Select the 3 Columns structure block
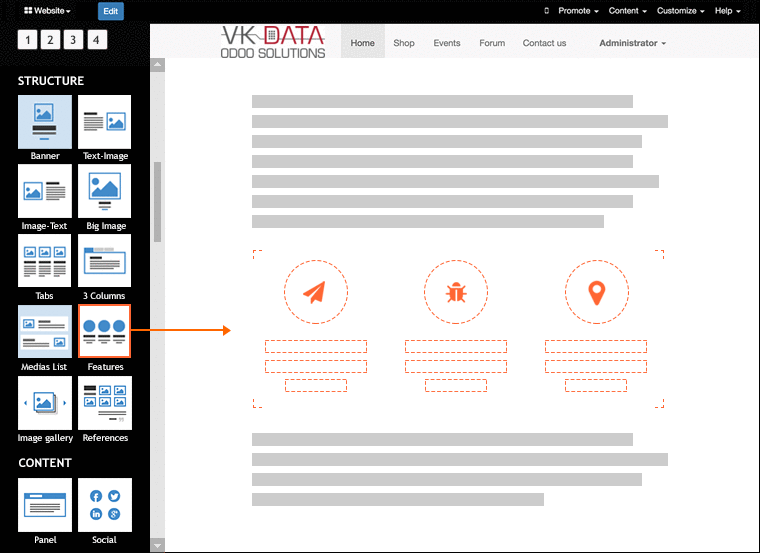760x553 pixels. pos(104,261)
